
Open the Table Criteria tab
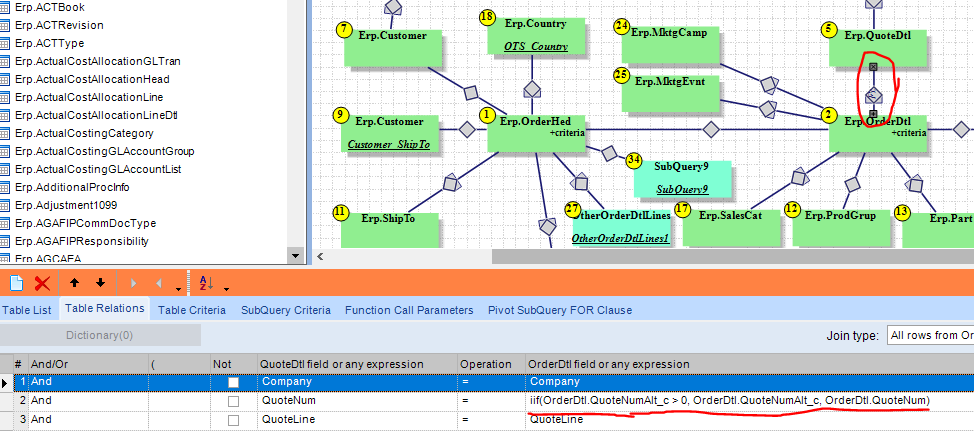coord(192,310)
